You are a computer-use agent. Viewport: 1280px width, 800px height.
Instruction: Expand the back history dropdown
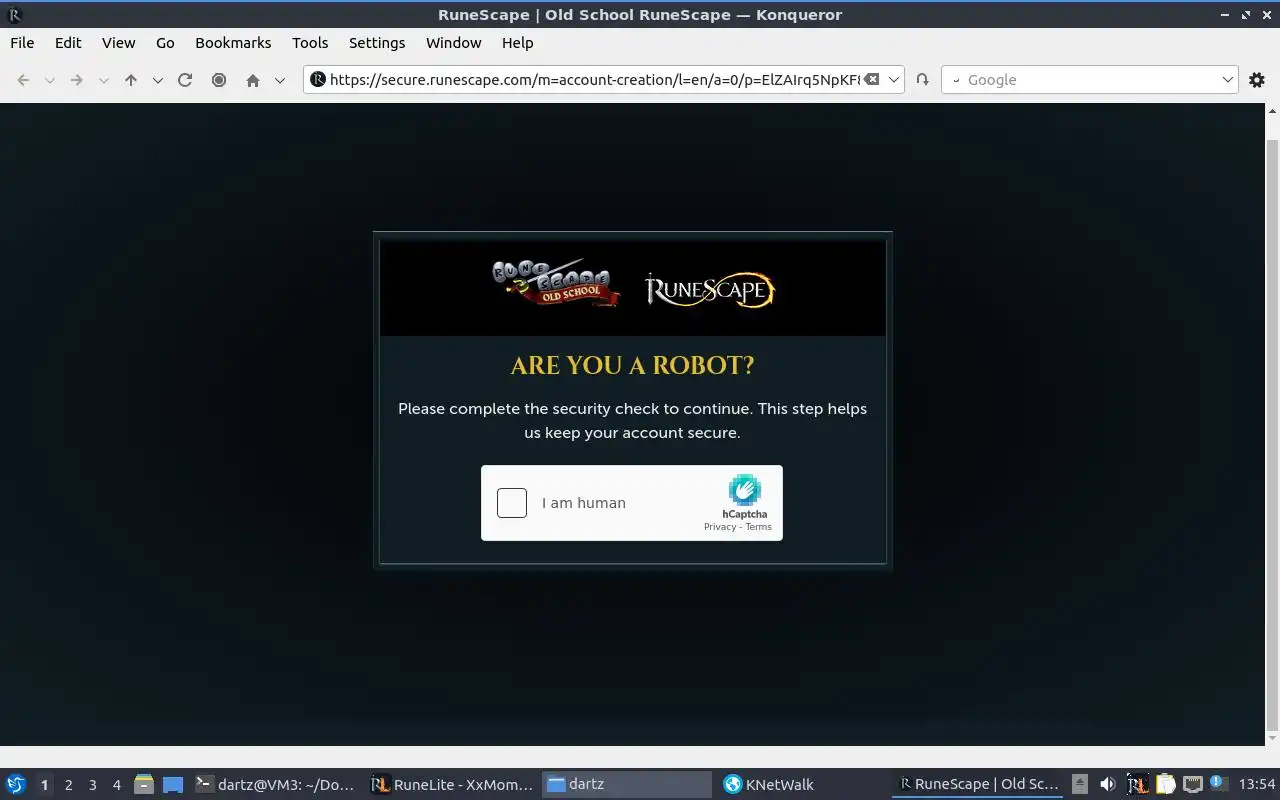(49, 80)
